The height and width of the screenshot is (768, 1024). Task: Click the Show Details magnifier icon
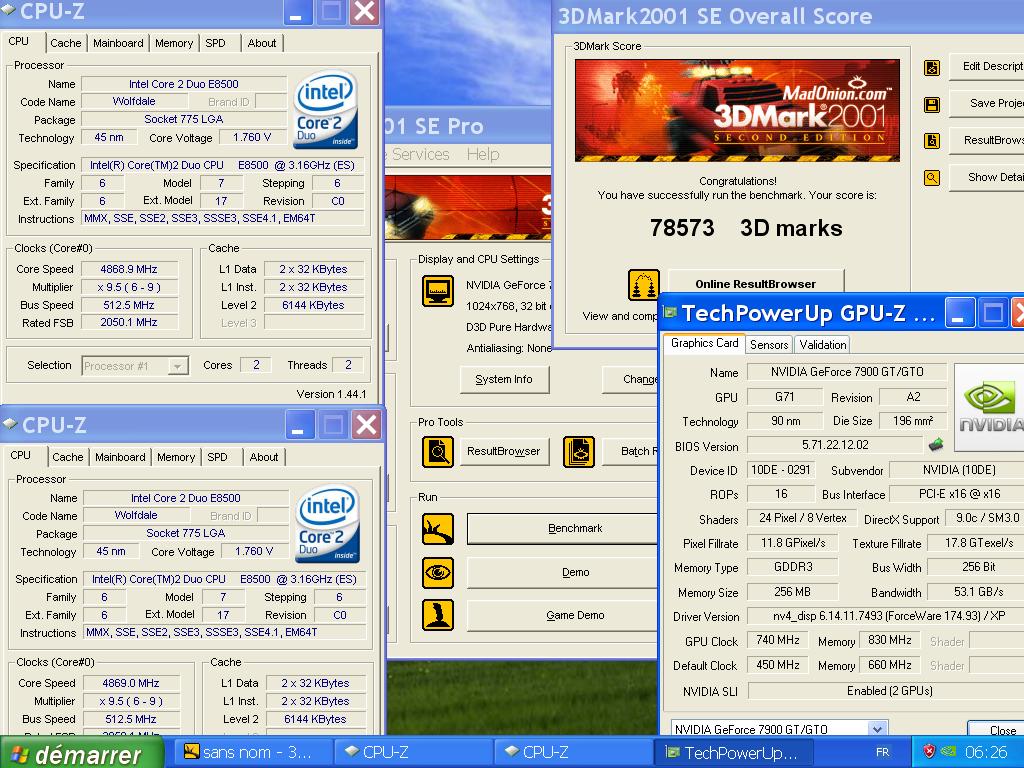tap(932, 177)
